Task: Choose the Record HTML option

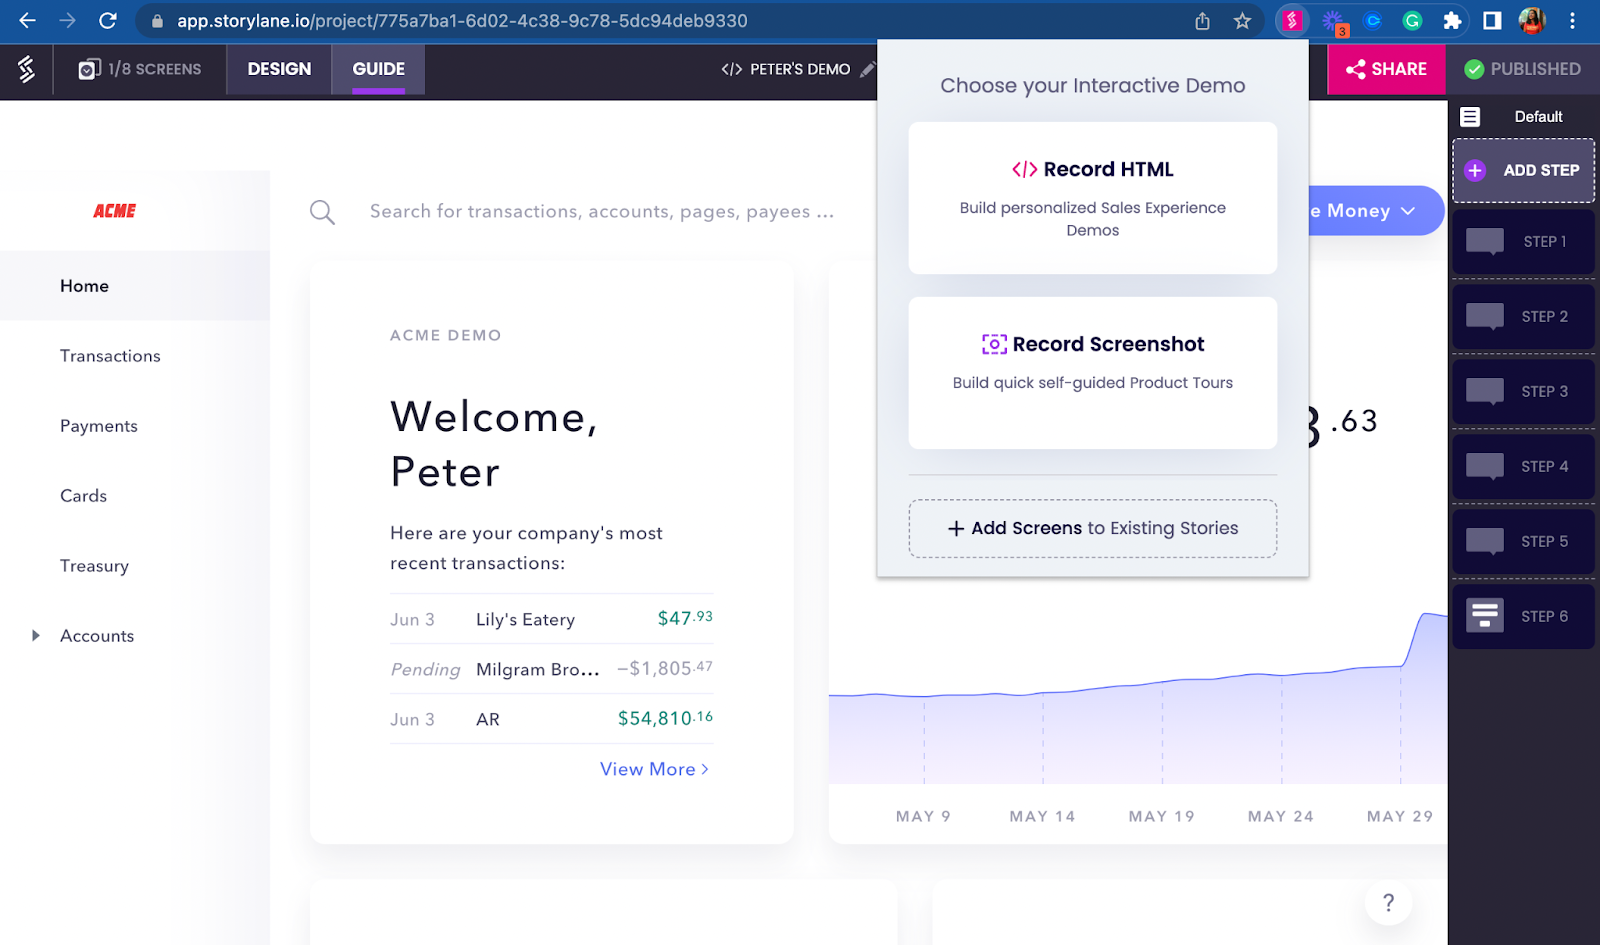Action: pyautogui.click(x=1092, y=198)
